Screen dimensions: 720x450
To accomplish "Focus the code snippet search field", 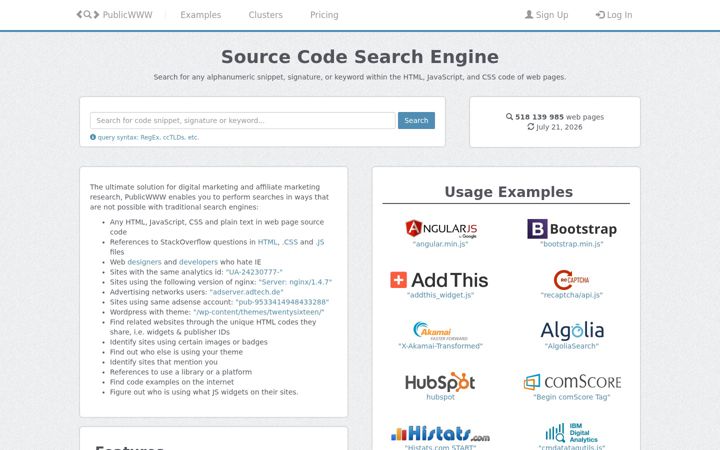I will click(242, 120).
